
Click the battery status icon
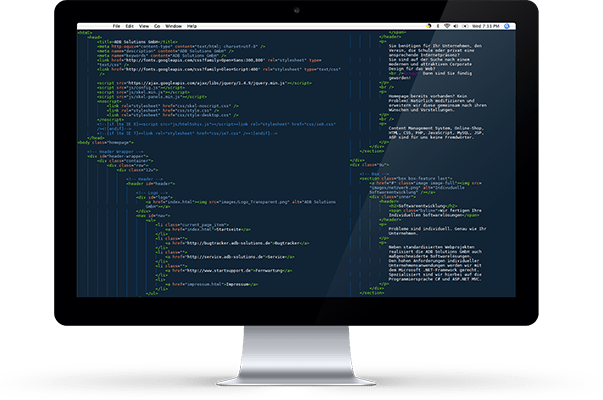tap(465, 26)
